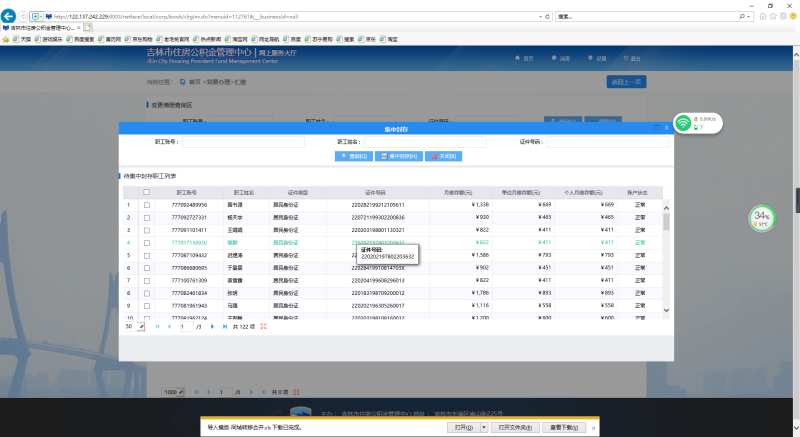Image resolution: width=800 pixels, height=437 pixels.
Task: Click the 职工姓名 input field in dialog
Action: pyautogui.click(x=425, y=142)
